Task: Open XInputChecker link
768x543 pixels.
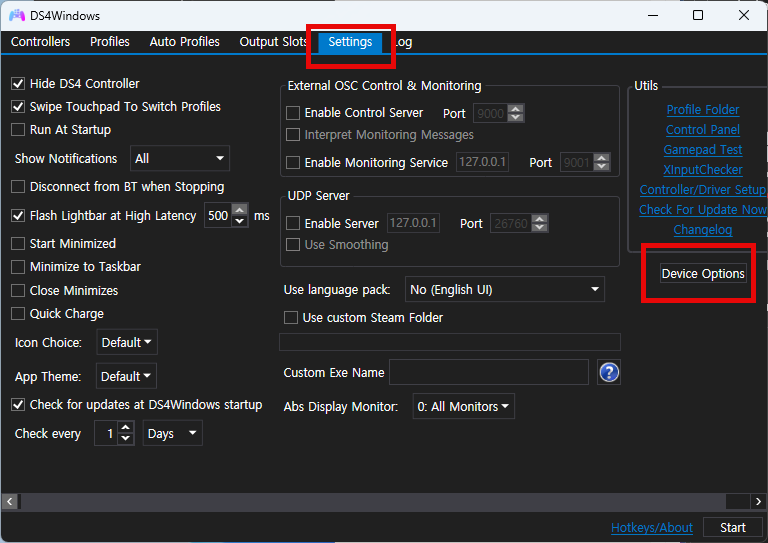Action: 703,170
